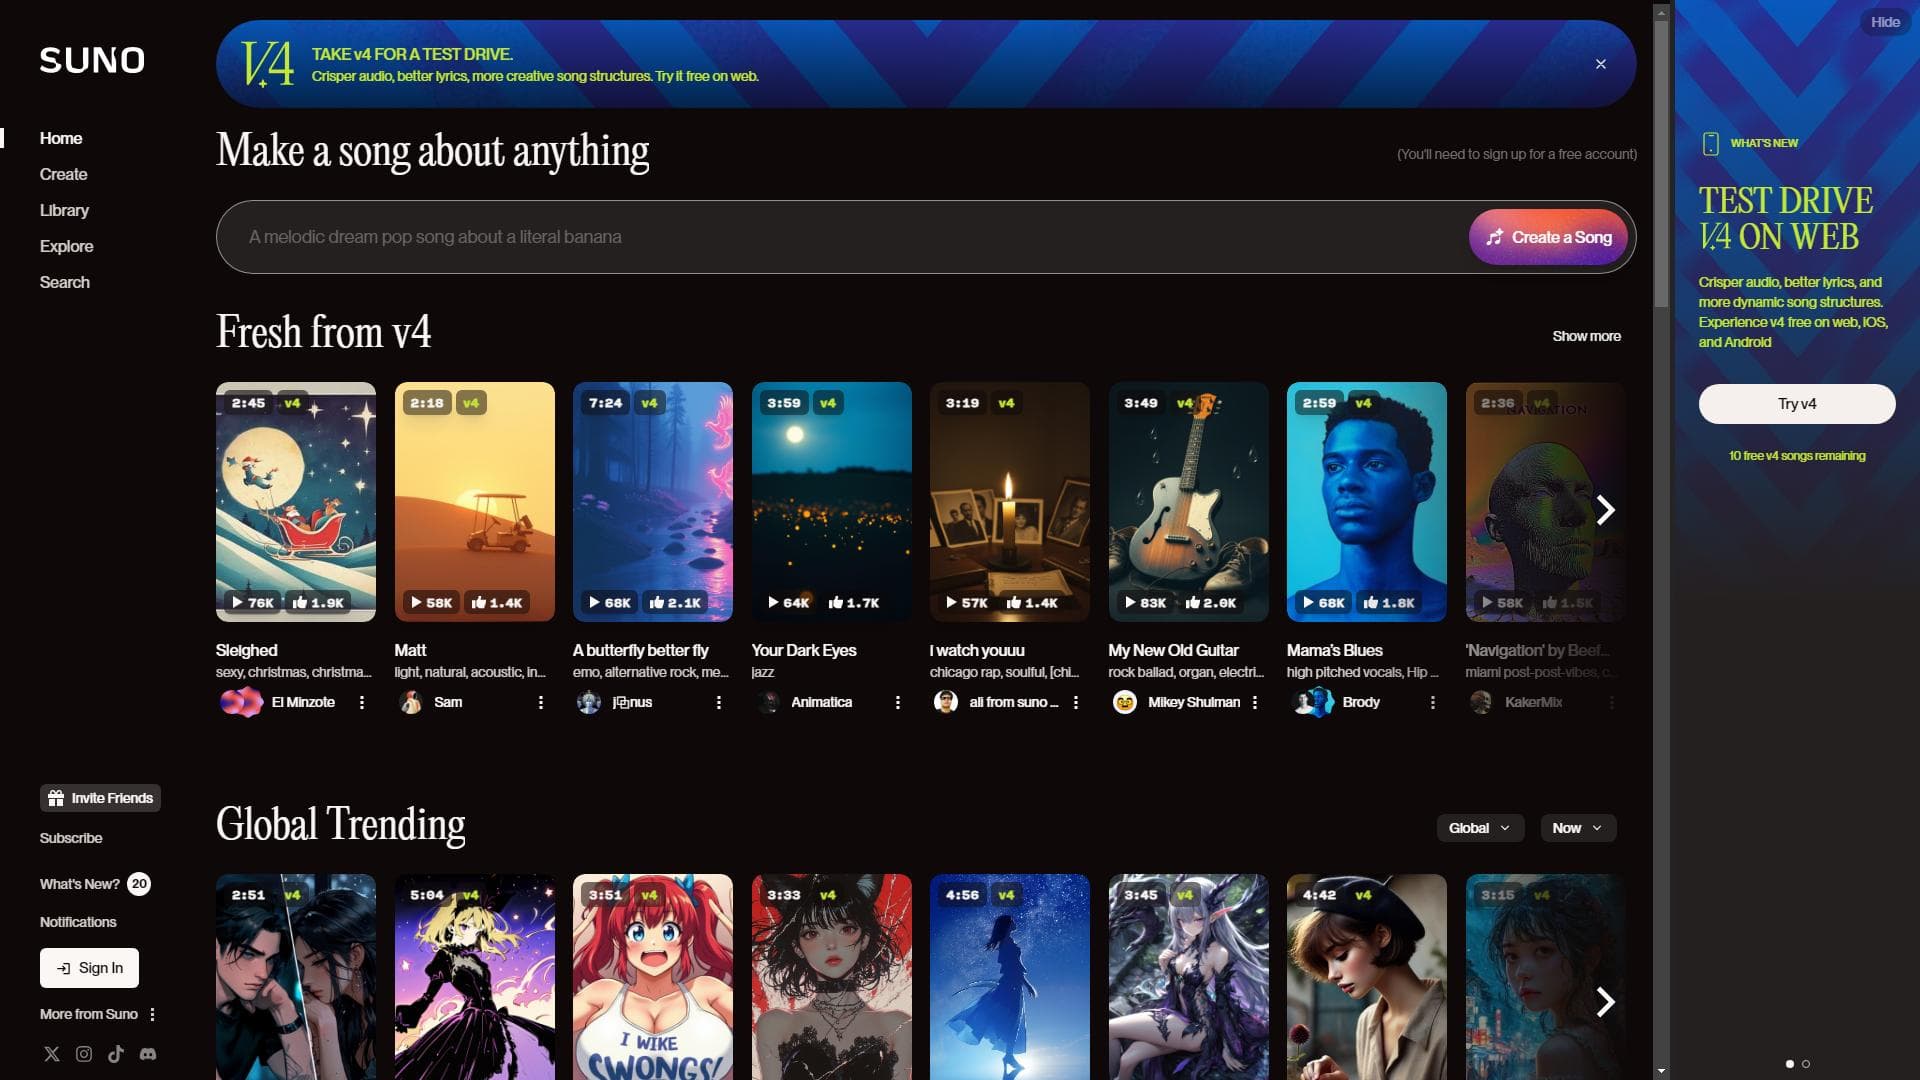This screenshot has width=1920, height=1080.
Task: Open options menu for Sleighed song
Action: 362,703
